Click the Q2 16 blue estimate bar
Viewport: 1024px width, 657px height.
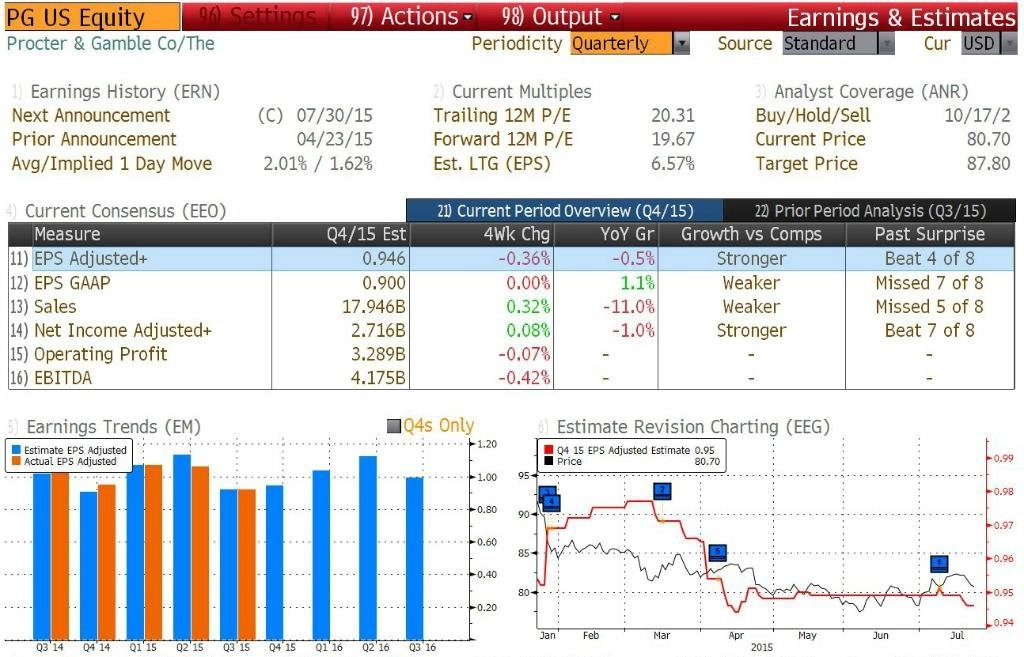coord(368,547)
